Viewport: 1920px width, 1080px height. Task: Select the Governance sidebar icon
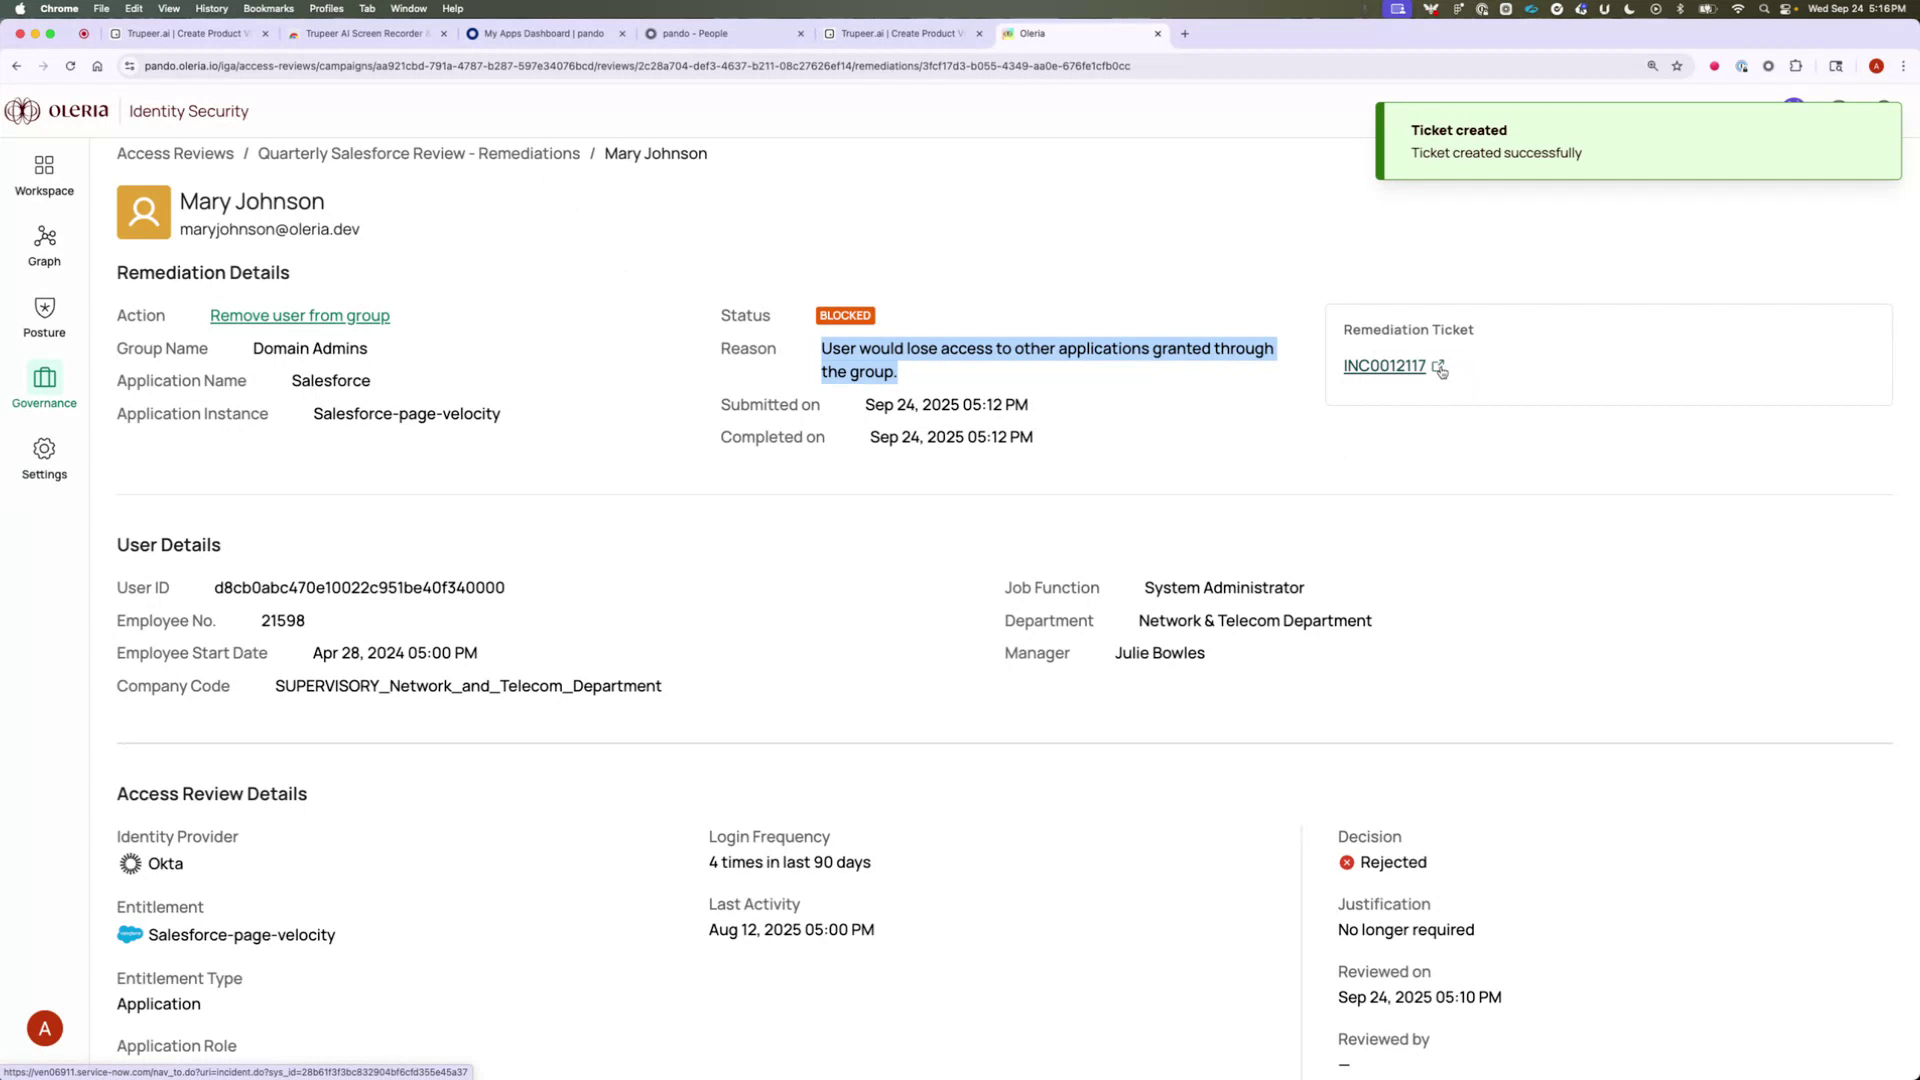[43, 386]
